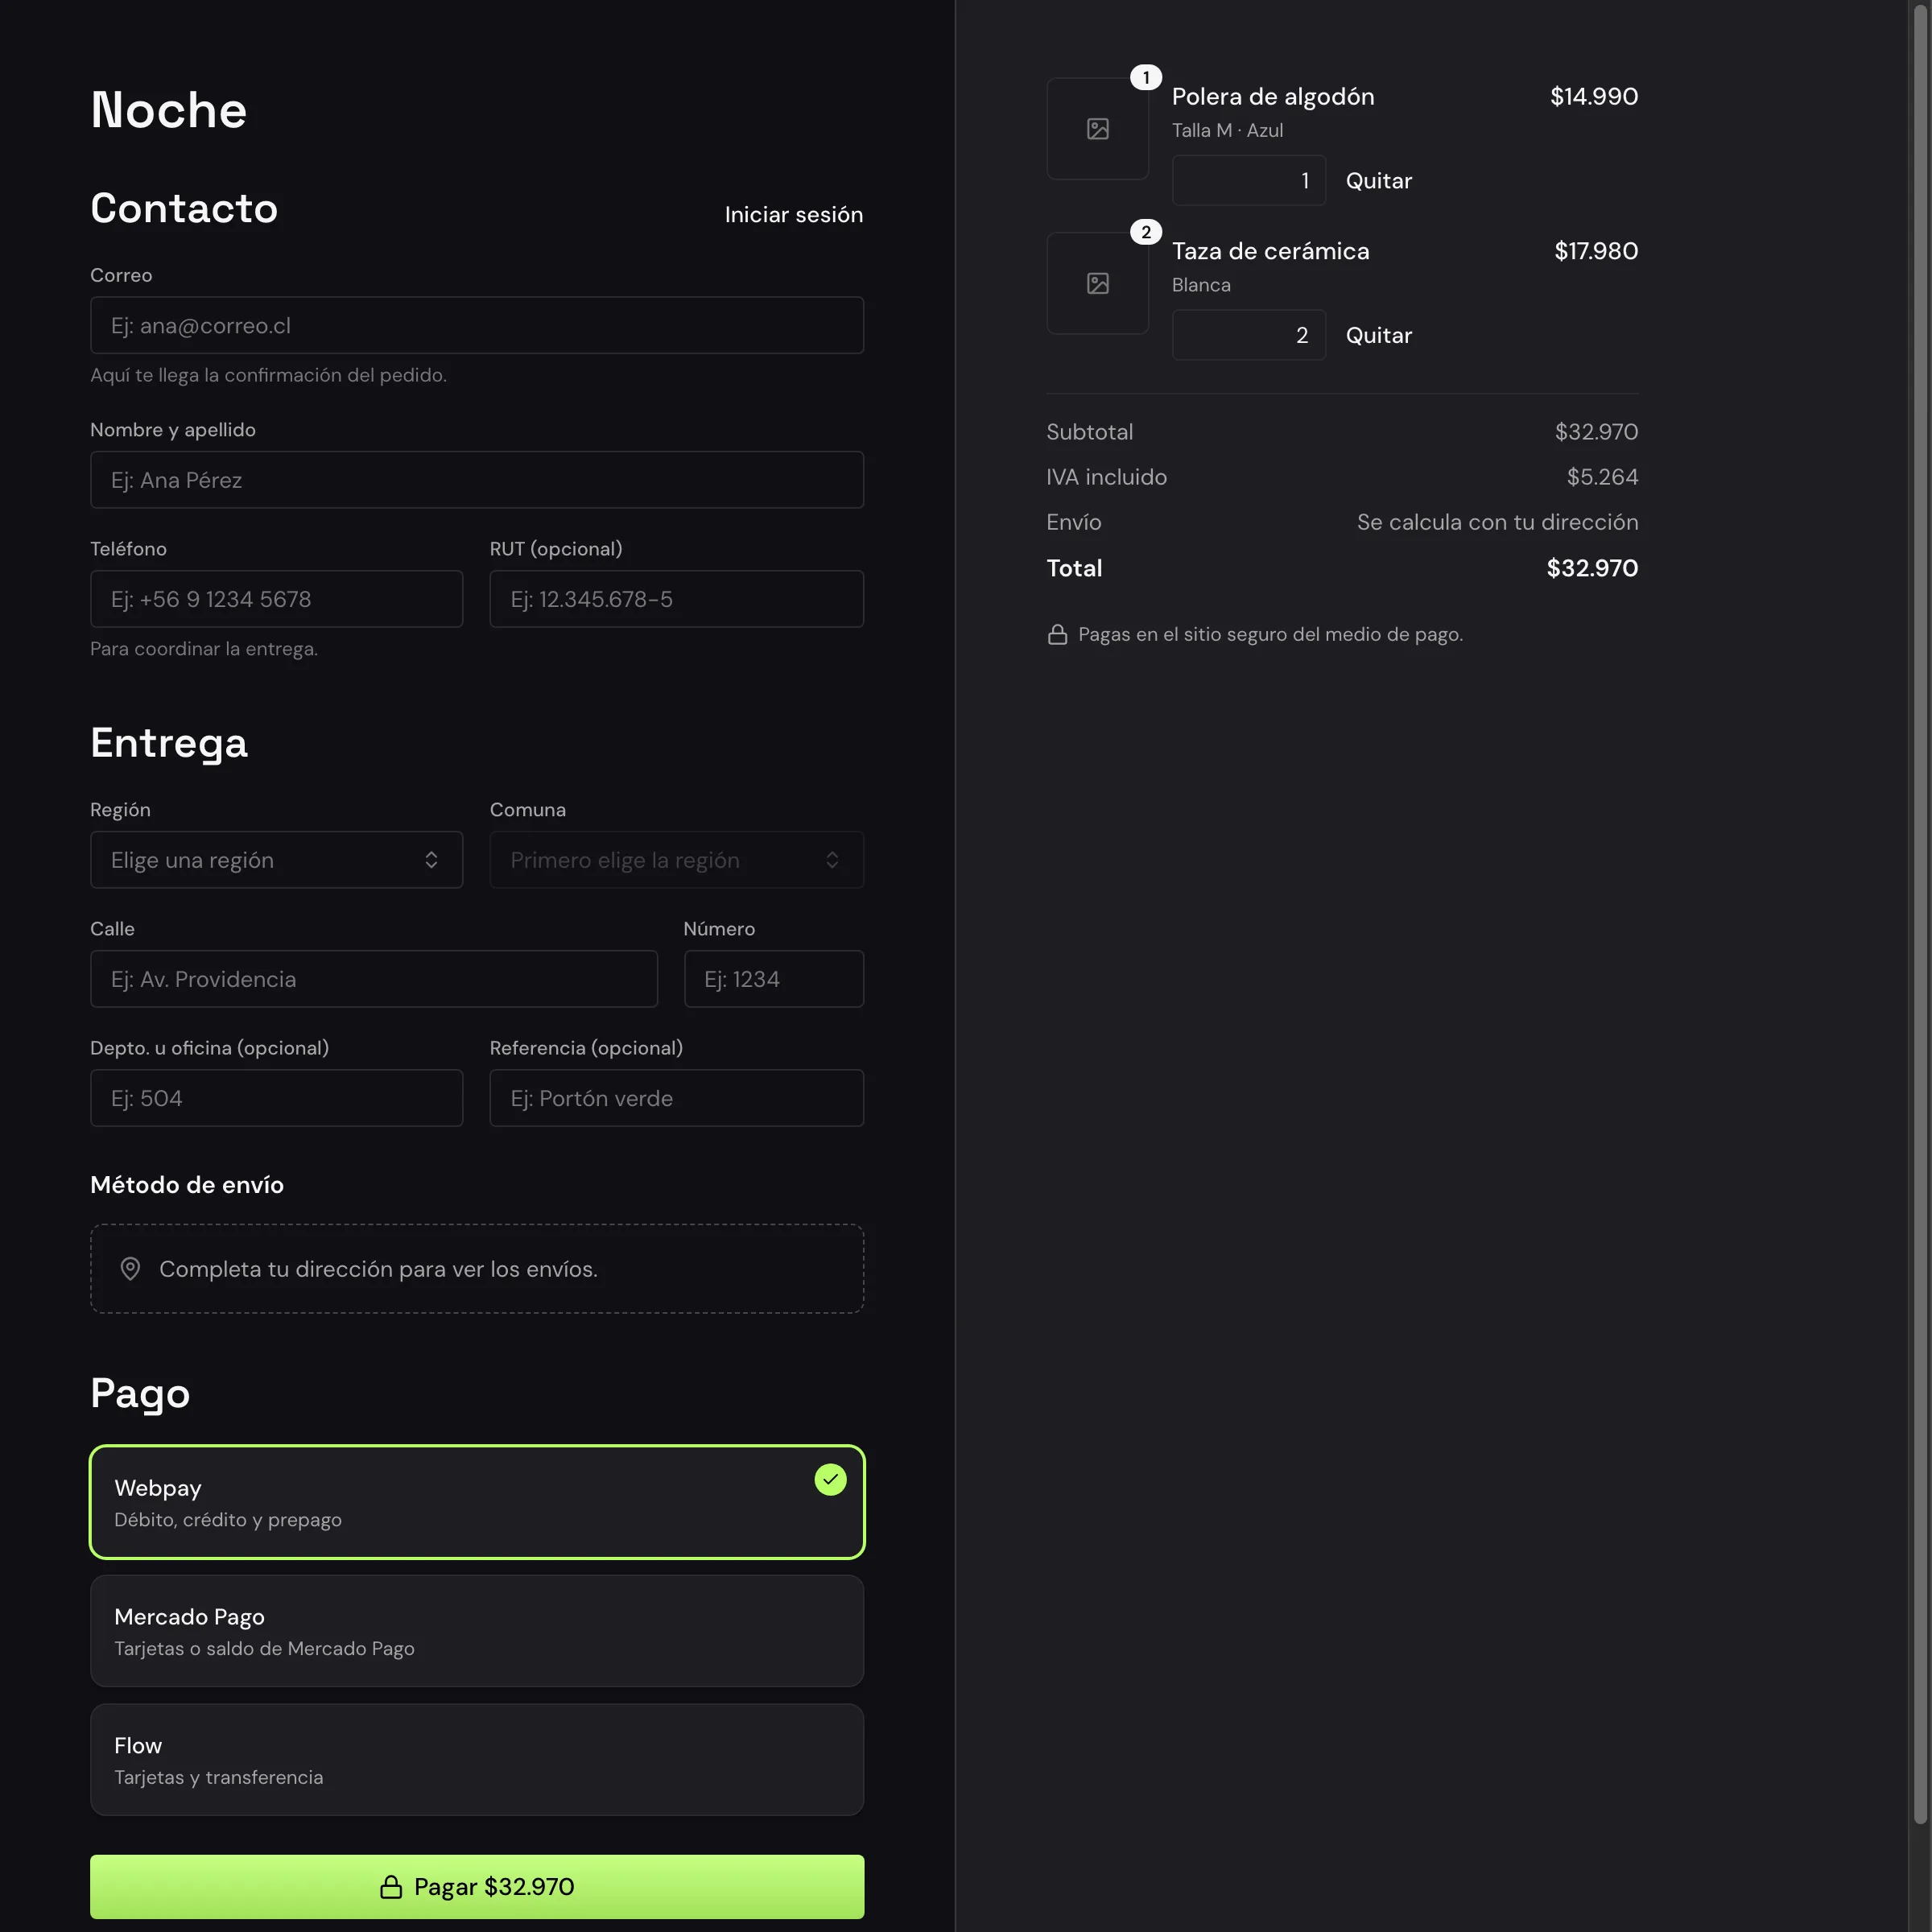Click the "Talla M · Azul" variant text
Screen dimensions: 1932x1932
click(x=1227, y=130)
